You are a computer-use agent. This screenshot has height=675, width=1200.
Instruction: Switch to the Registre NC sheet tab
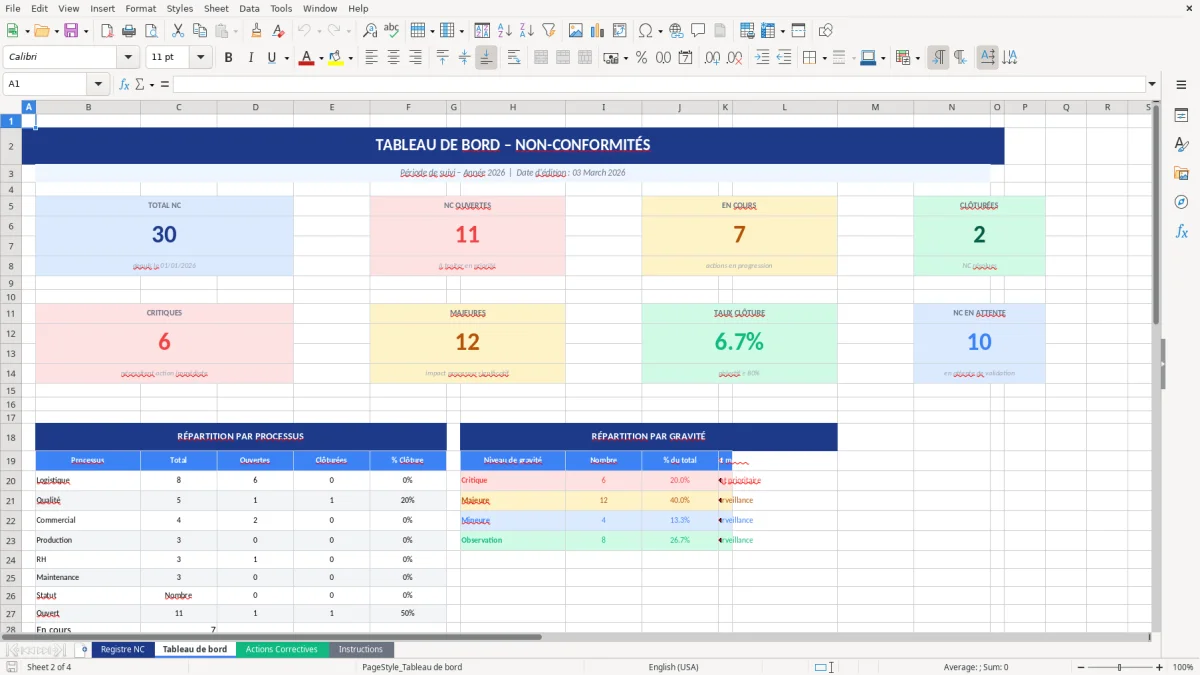tap(122, 648)
